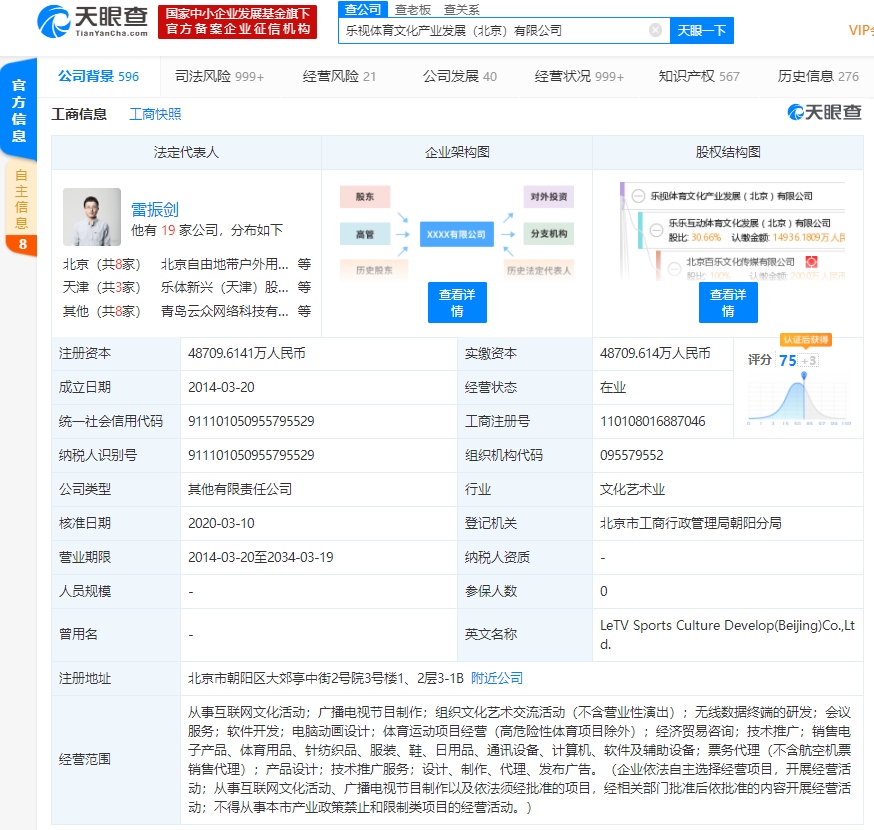This screenshot has width=874, height=830.
Task: Collapse the top LeTV Sports equity node
Action: point(638,196)
